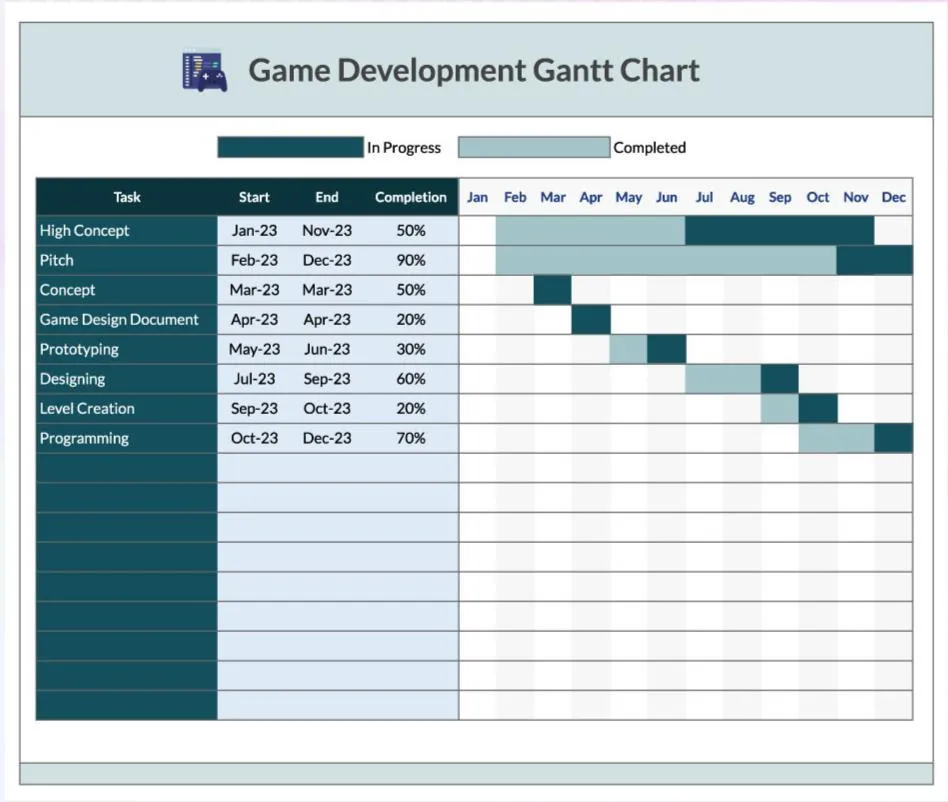Viewport: 948px width, 802px height.
Task: Click Prototyping start date May-23
Action: [x=254, y=349]
